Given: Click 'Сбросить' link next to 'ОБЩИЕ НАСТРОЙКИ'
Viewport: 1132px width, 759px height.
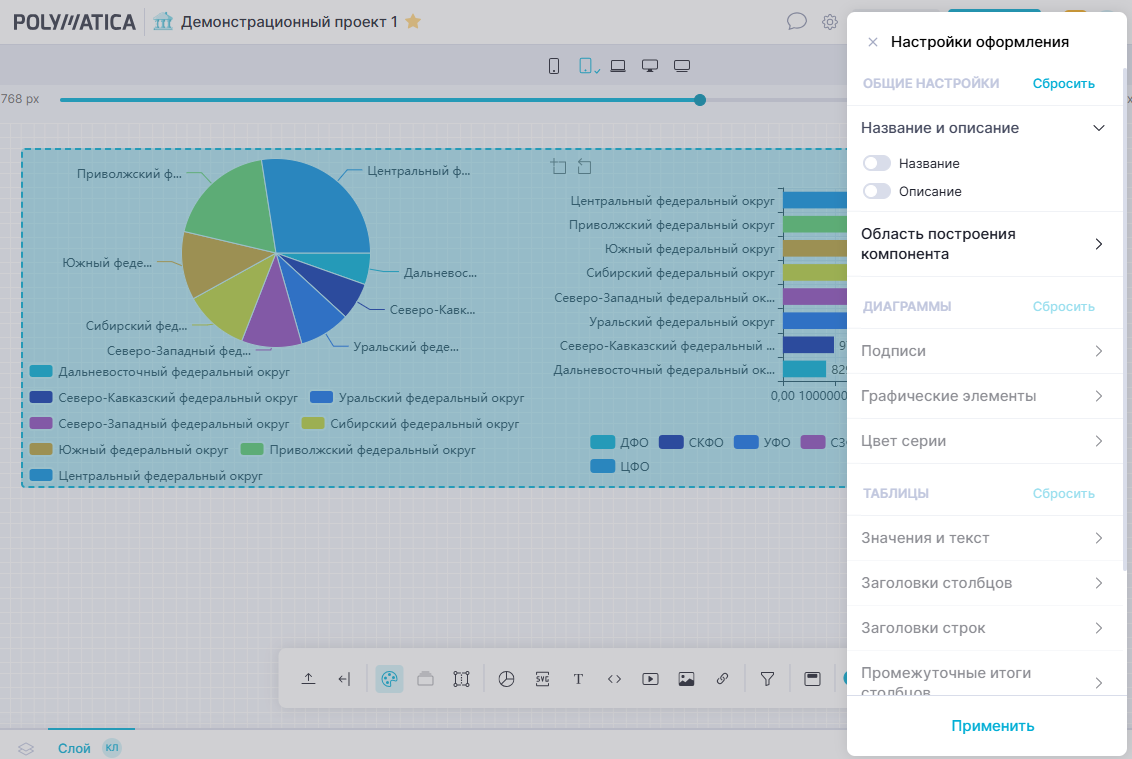Looking at the screenshot, I should pos(1063,84).
